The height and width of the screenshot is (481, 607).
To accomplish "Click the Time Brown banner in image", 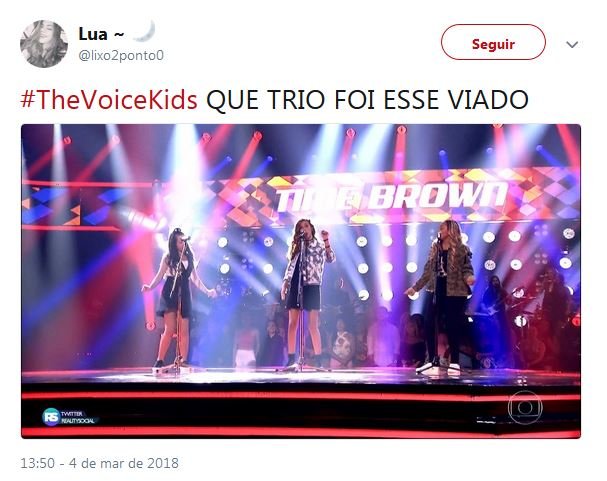I will click(391, 197).
